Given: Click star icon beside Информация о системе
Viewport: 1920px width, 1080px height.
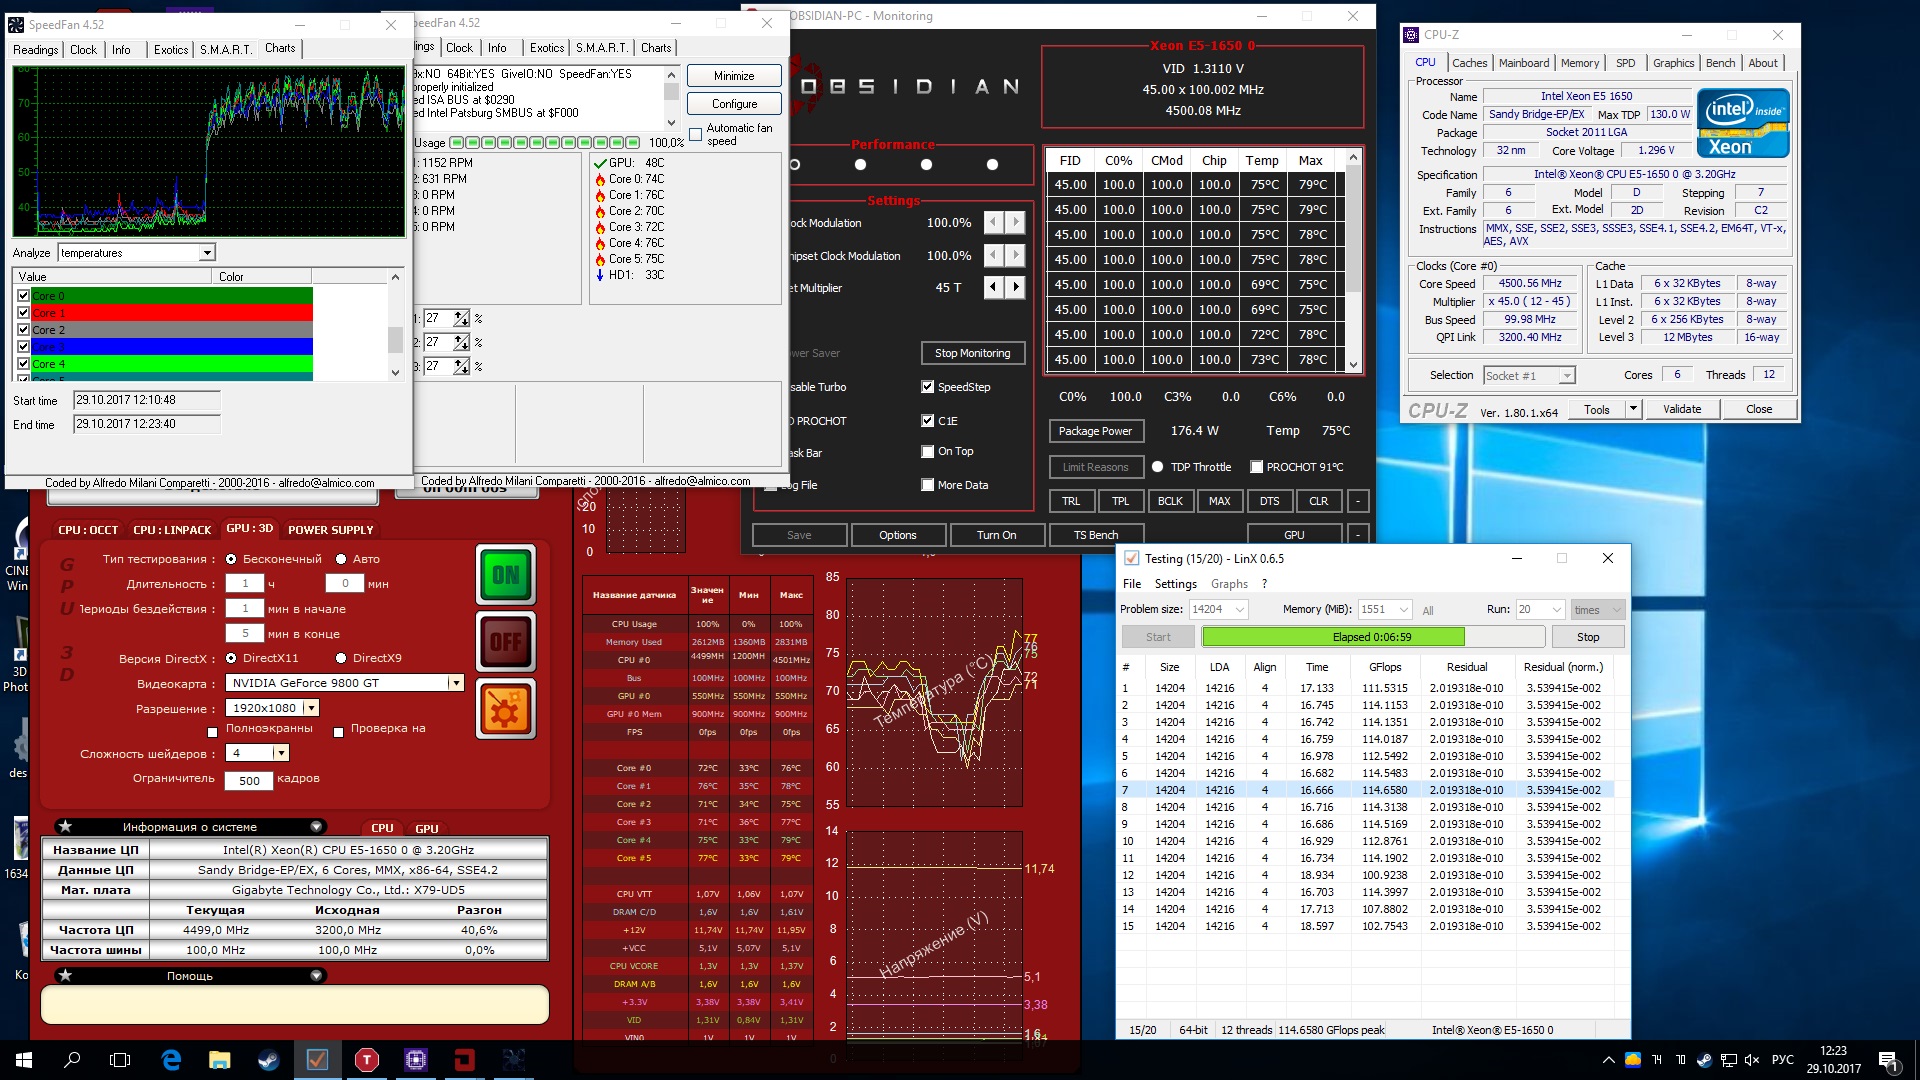Looking at the screenshot, I should coord(65,826).
